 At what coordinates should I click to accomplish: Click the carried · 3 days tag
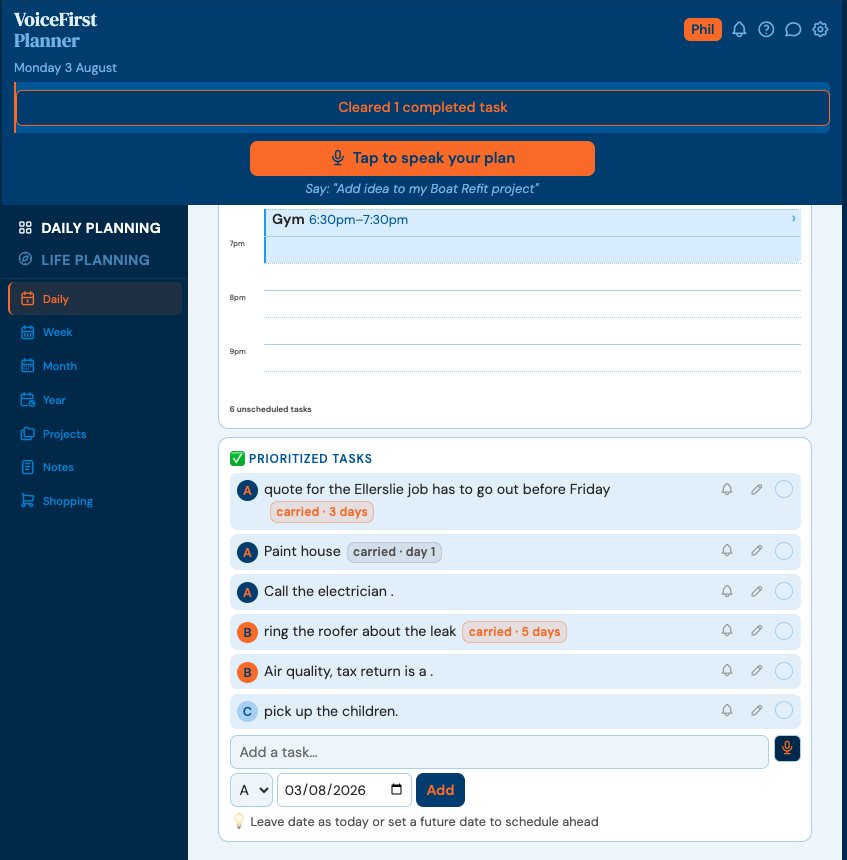coord(321,512)
